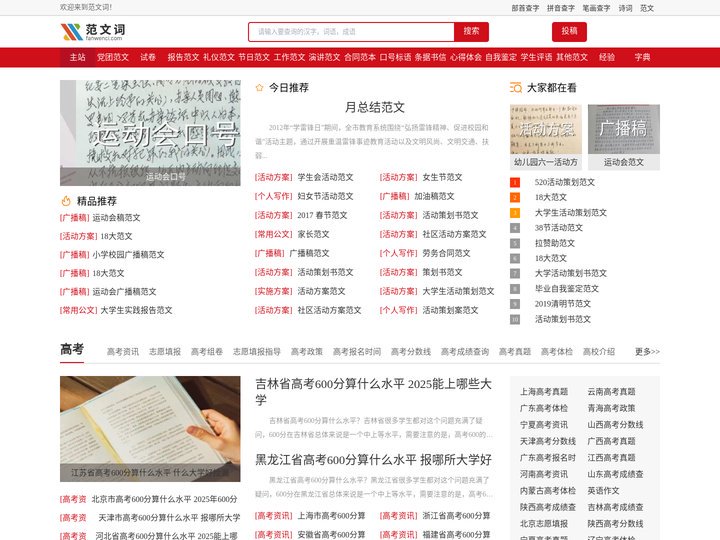This screenshot has height=540, width=720.
Task: Click the list icon beside 大家都在看
Action: click(516, 88)
